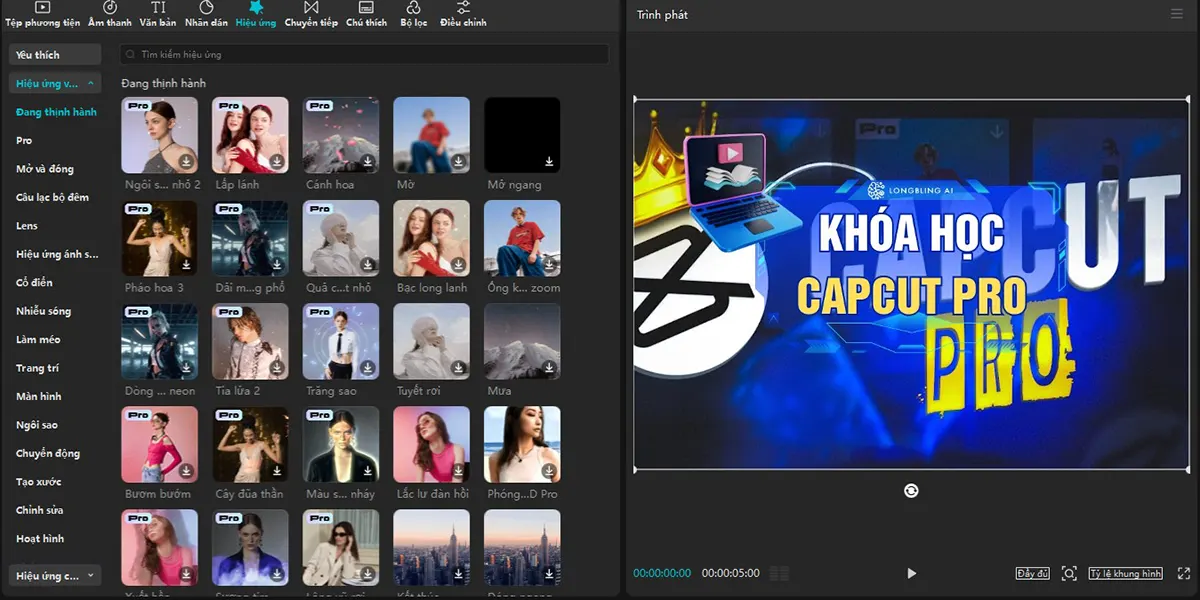The height and width of the screenshot is (600, 1200).
Task: Open the Trình phát panel menu icon
Action: click(x=1176, y=14)
